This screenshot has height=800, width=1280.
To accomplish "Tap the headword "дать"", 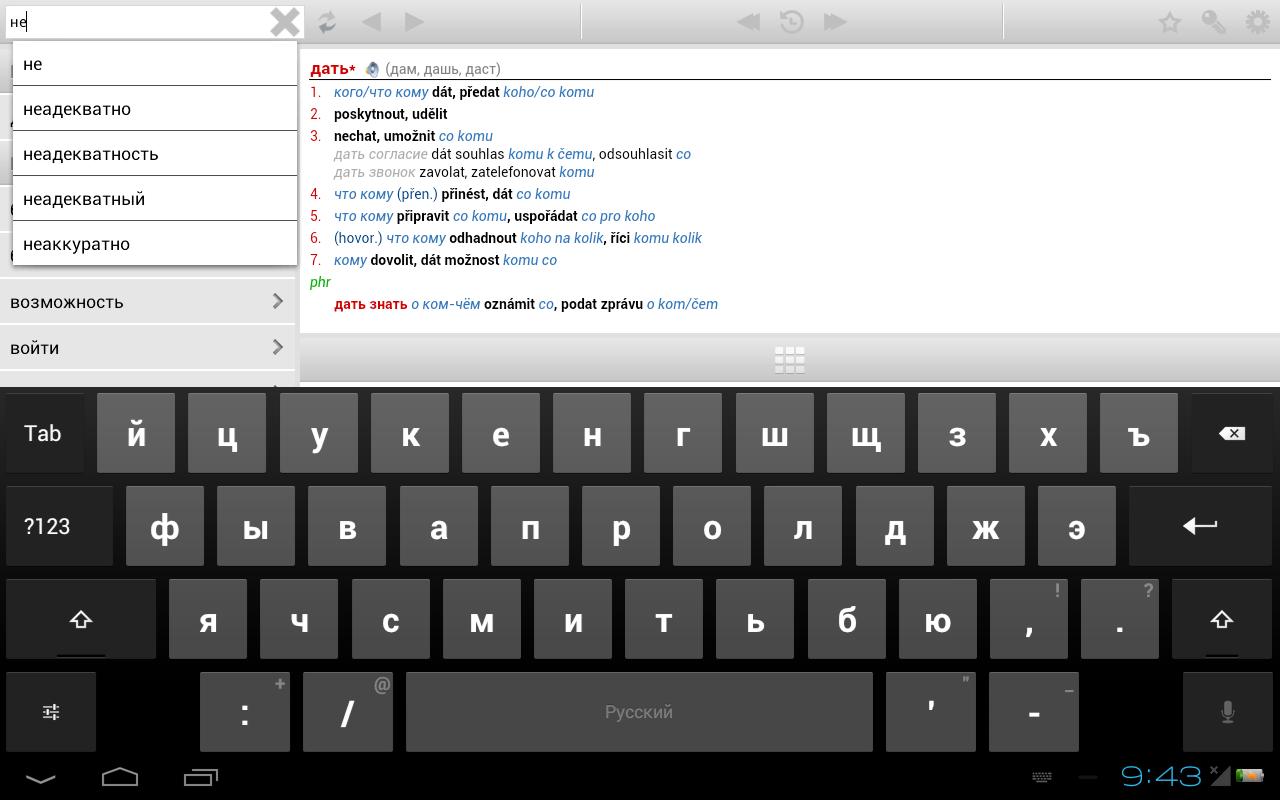I will (x=329, y=69).
